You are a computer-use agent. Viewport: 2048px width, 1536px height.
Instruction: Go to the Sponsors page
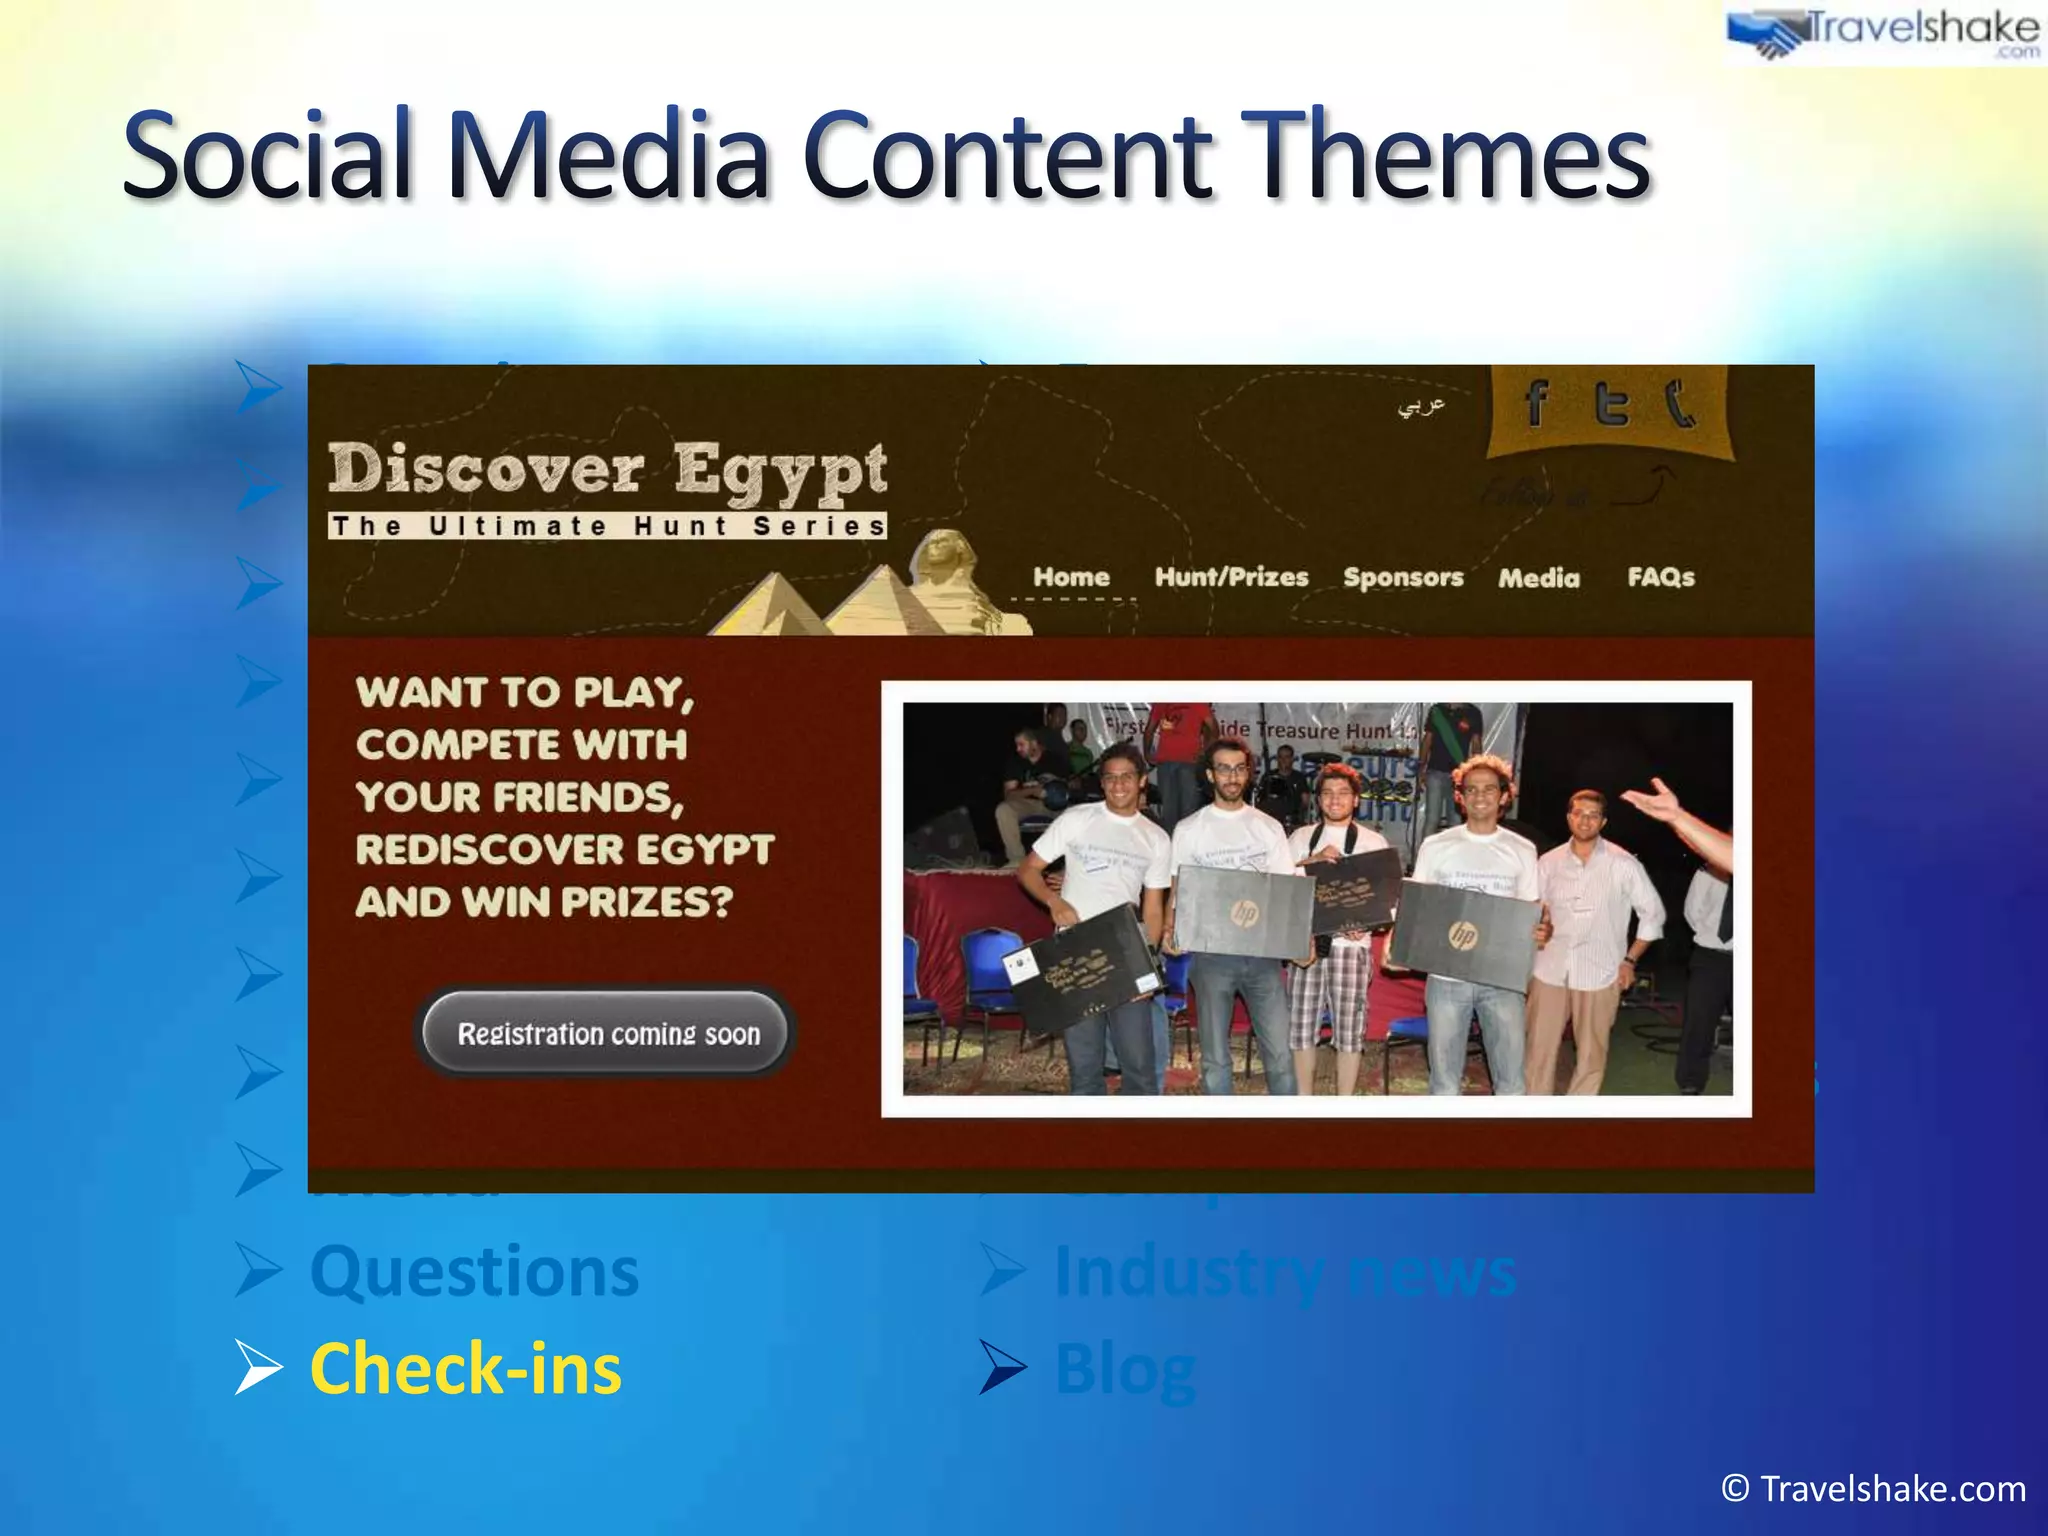1403,577
